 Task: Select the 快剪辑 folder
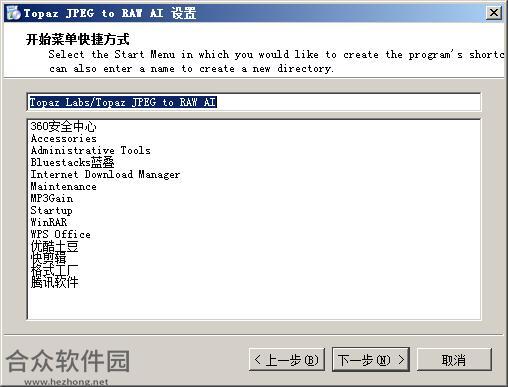48,258
